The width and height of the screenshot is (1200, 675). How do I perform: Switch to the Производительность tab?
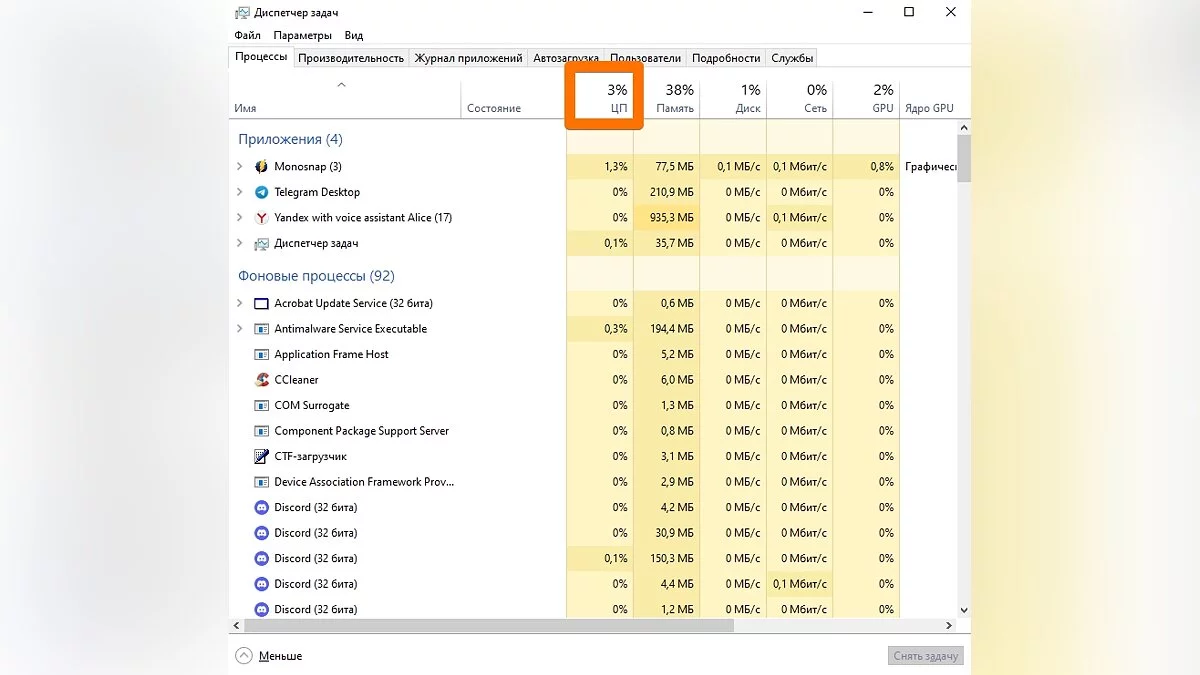click(x=351, y=58)
